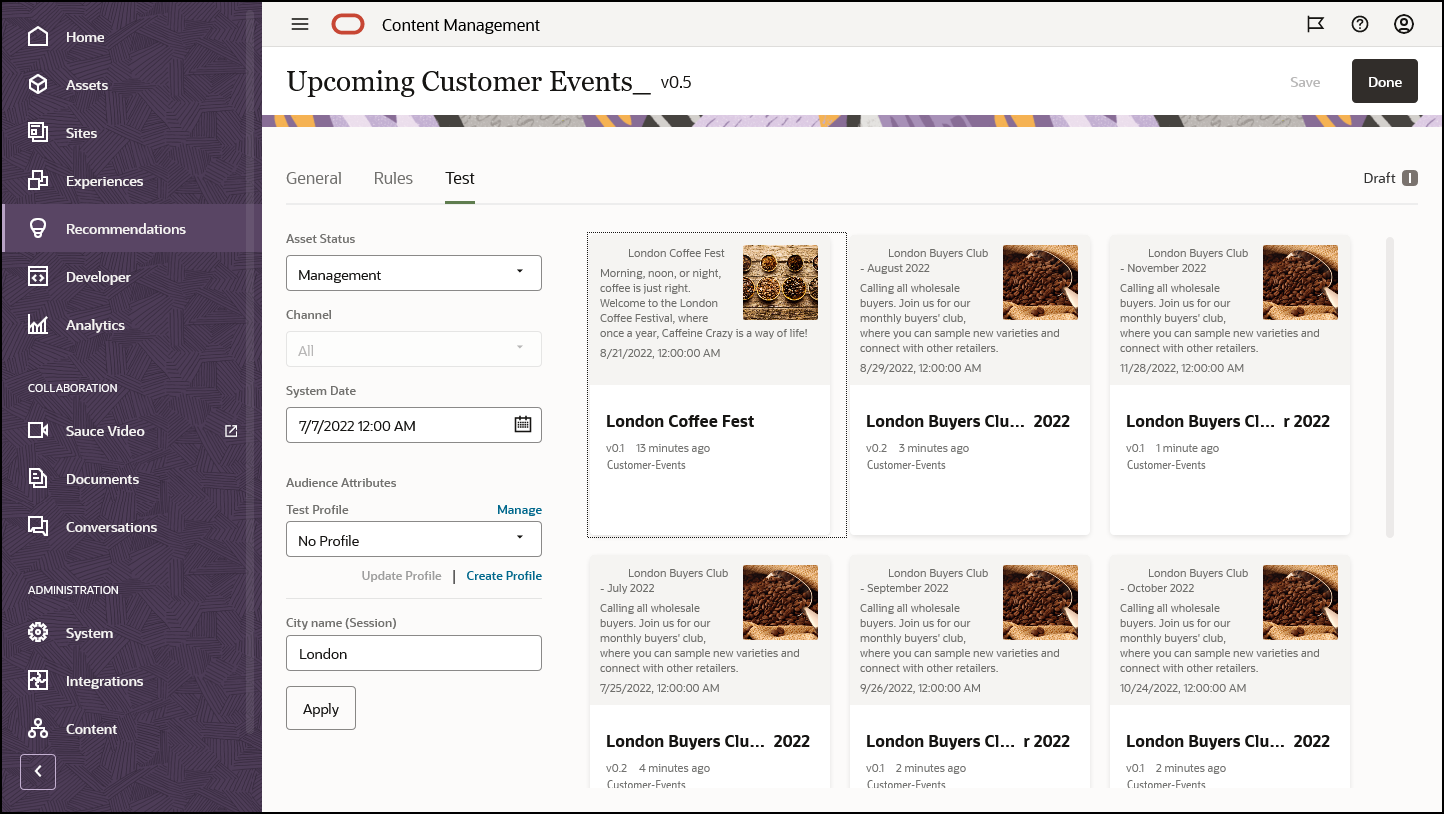The width and height of the screenshot is (1444, 814).
Task: Click the Oracle logo in header
Action: pos(348,25)
